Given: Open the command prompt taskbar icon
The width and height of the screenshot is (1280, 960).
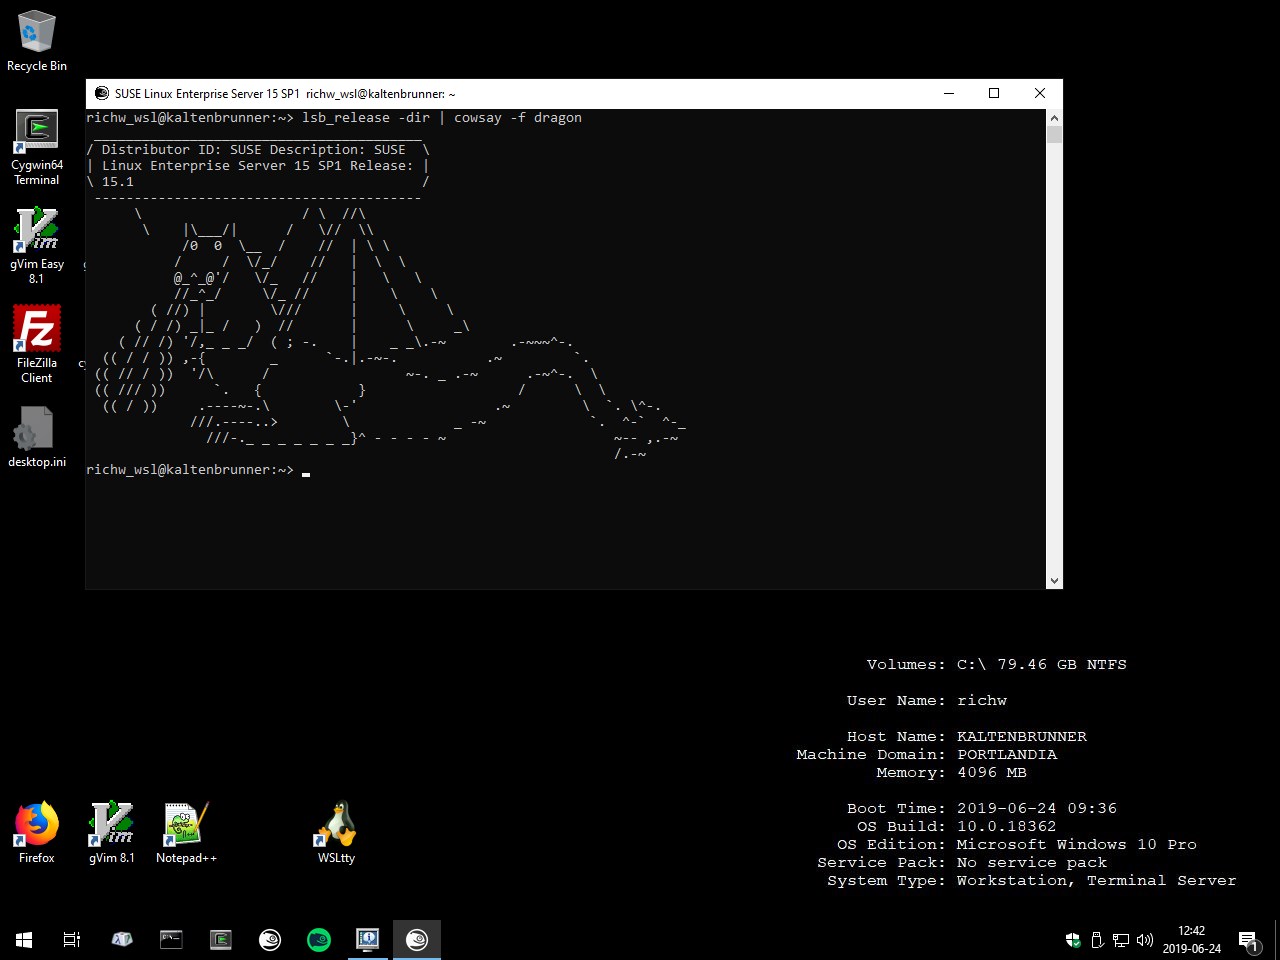Looking at the screenshot, I should tap(171, 939).
